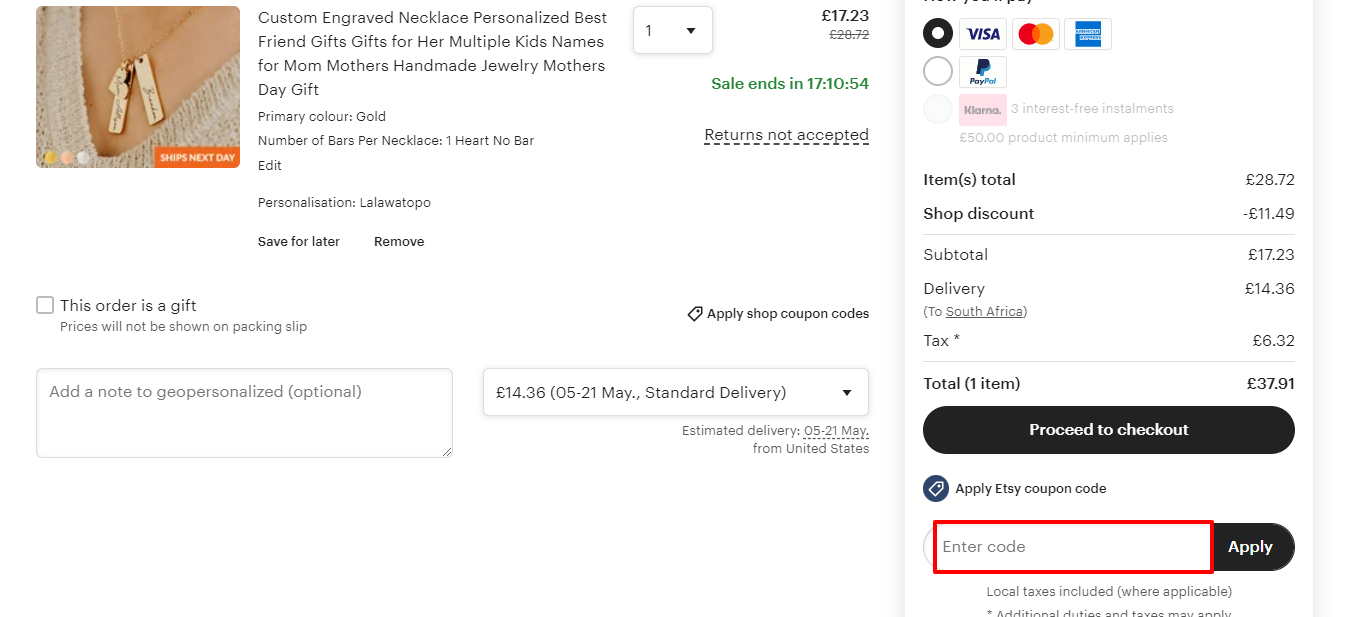Click the Remove item link
The width and height of the screenshot is (1349, 617).
(399, 242)
